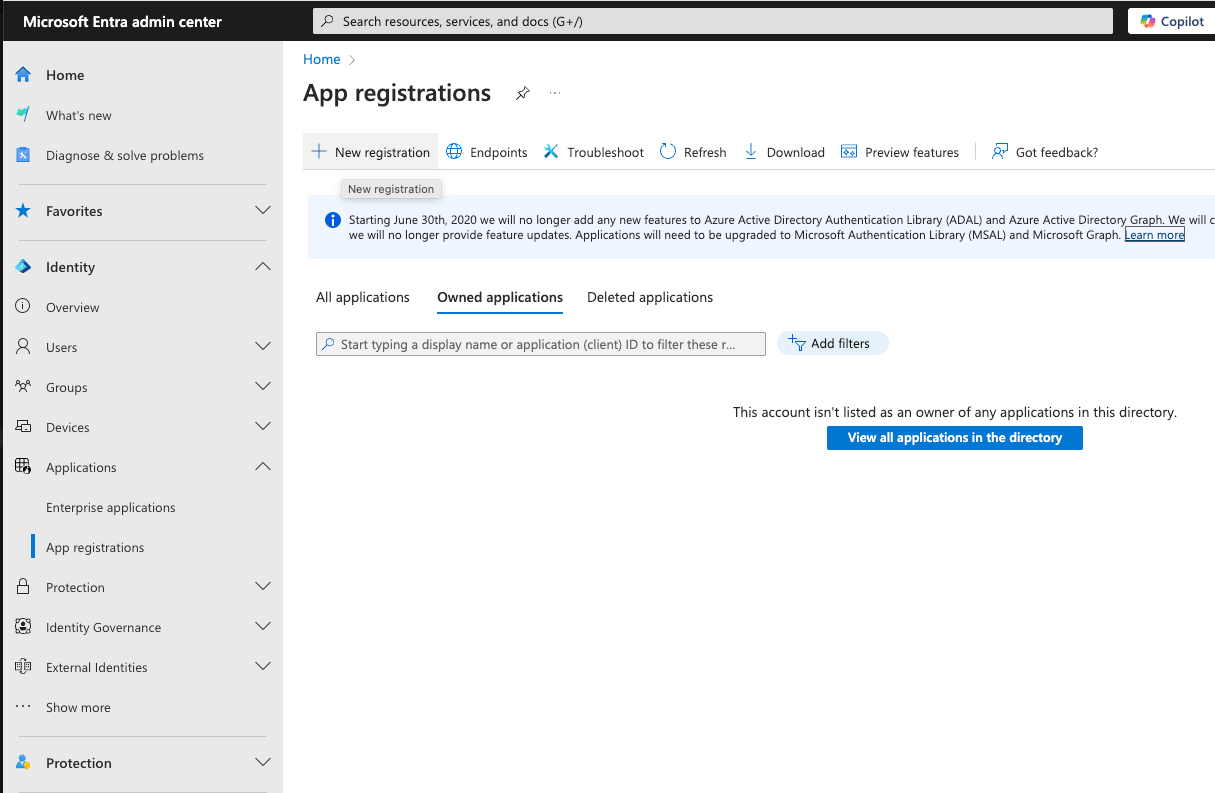Viewport: 1215px width, 793px height.
Task: Expand the Groups chevron
Action: point(263,387)
